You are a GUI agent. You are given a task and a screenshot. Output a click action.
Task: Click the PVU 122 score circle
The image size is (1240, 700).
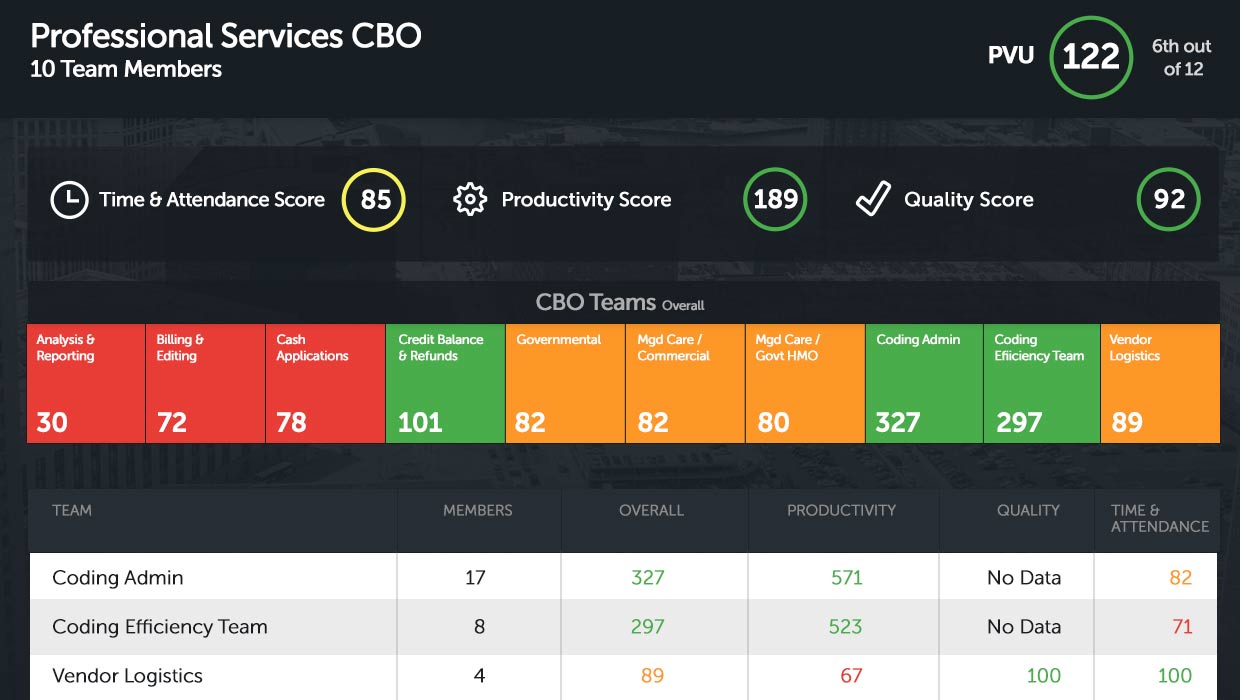click(1090, 57)
